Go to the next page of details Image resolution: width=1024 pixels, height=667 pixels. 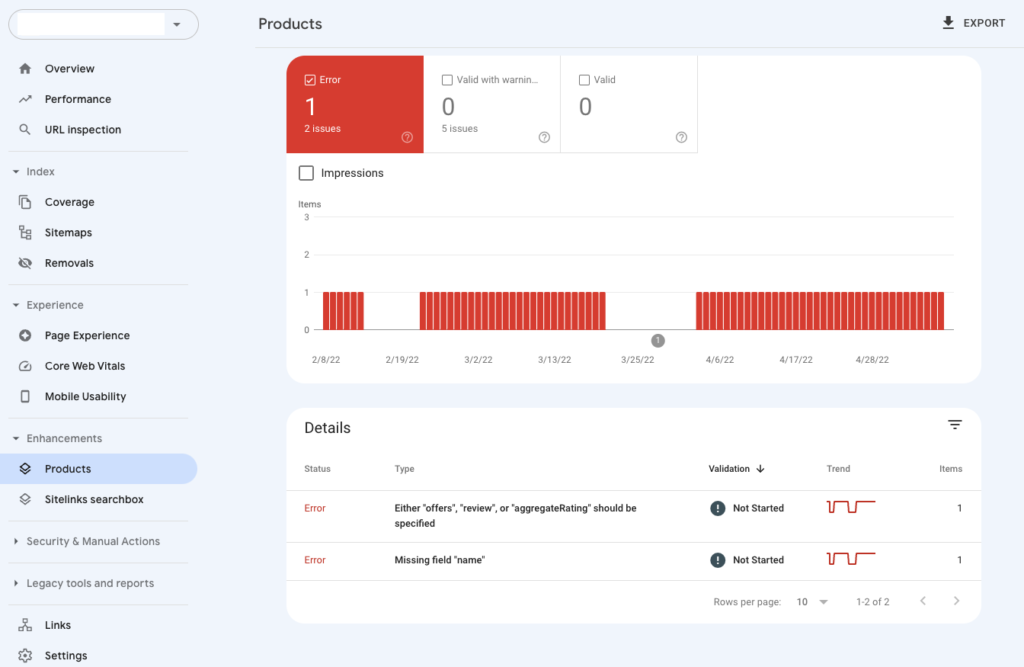pyautogui.click(x=956, y=601)
